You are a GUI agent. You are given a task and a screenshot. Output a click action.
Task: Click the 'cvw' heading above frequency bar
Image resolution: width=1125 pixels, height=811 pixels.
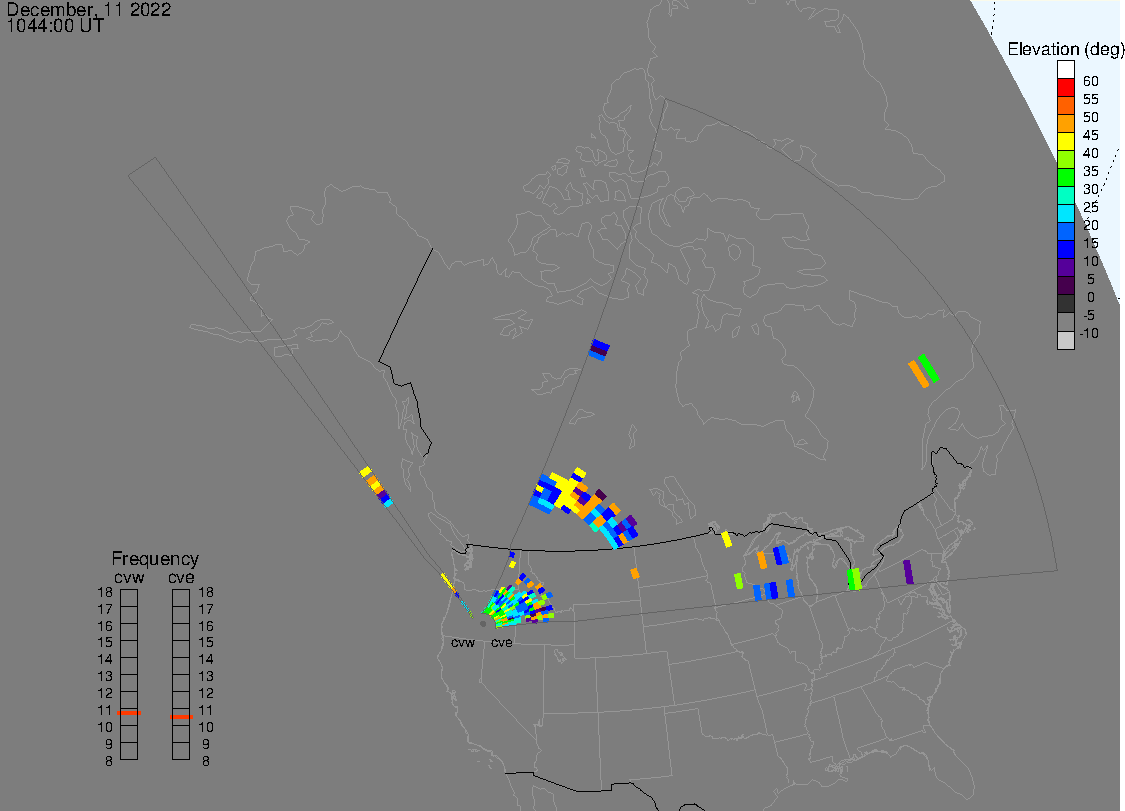(129, 578)
